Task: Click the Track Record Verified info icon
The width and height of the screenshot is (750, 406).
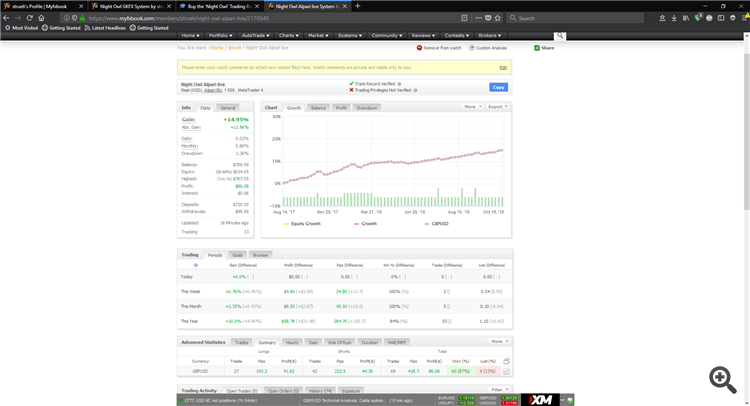Action: (399, 84)
